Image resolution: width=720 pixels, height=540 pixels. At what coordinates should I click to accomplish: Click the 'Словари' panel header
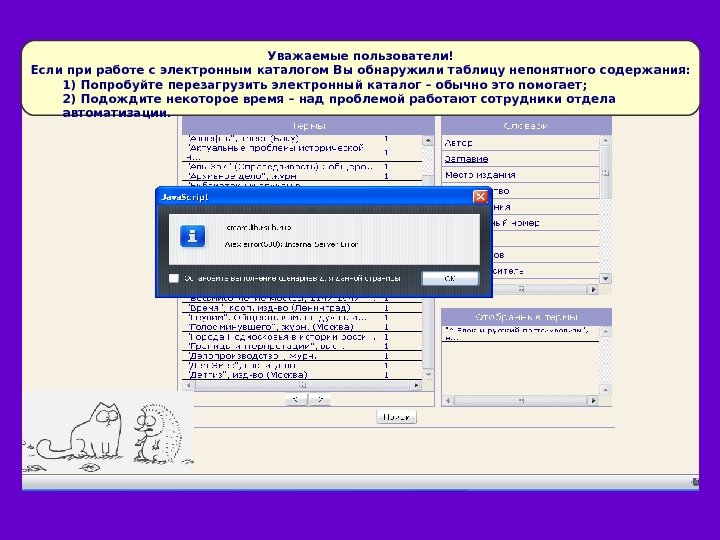(526, 126)
